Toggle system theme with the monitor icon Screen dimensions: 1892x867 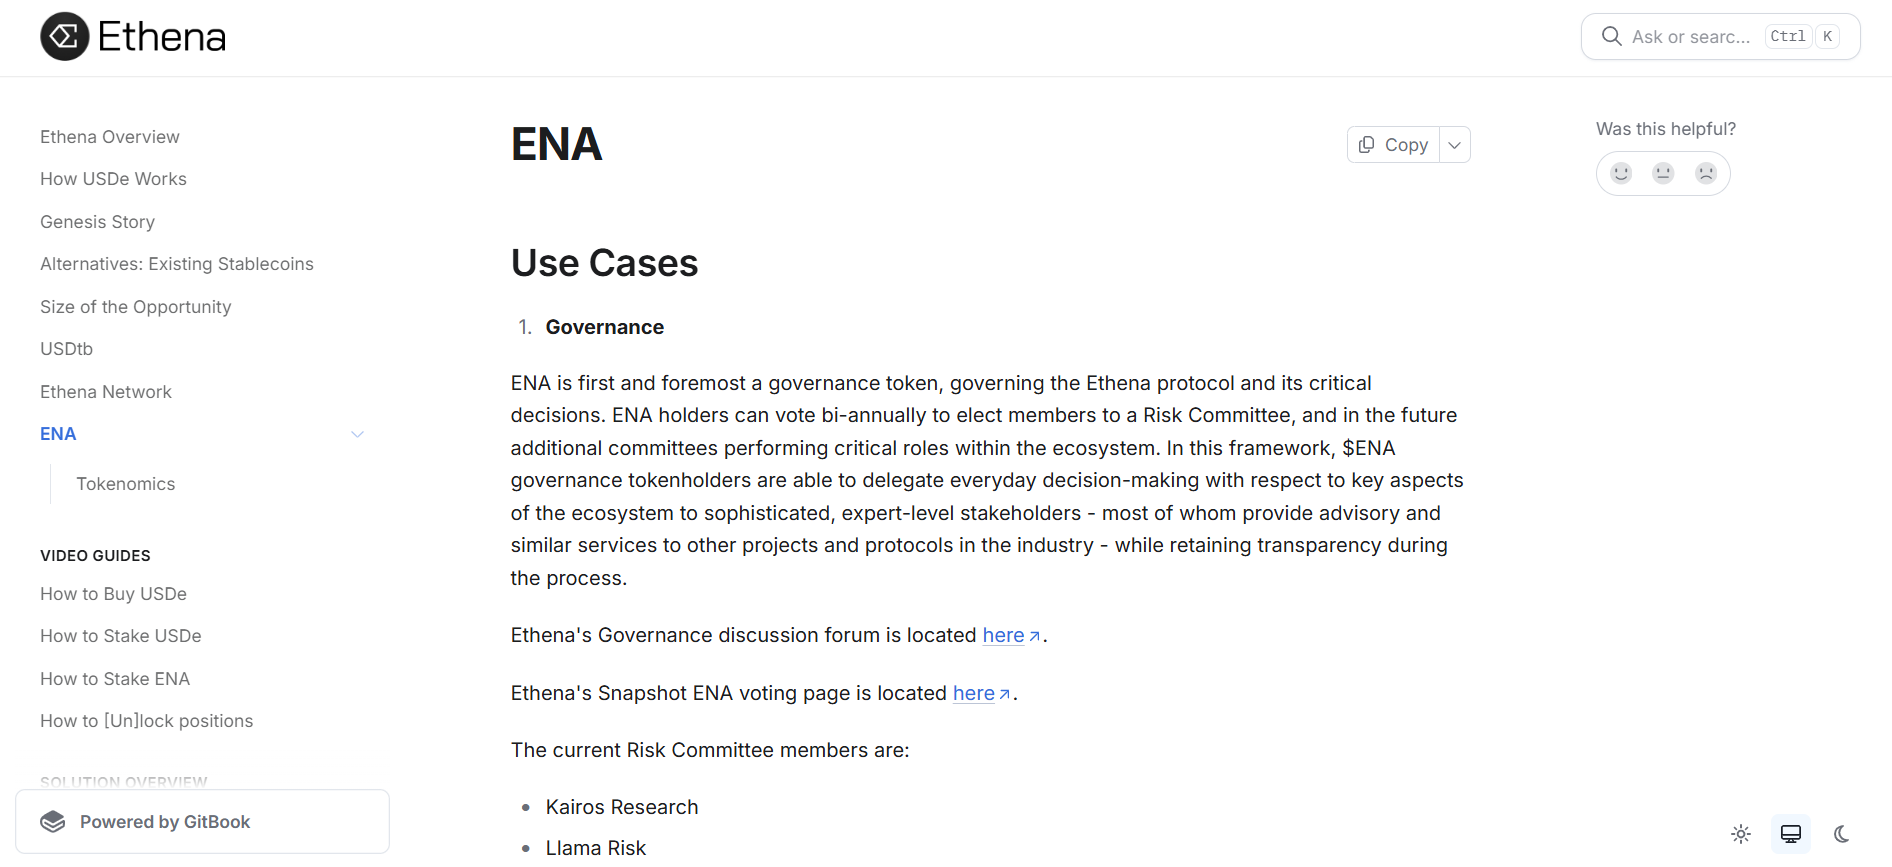tap(1790, 833)
